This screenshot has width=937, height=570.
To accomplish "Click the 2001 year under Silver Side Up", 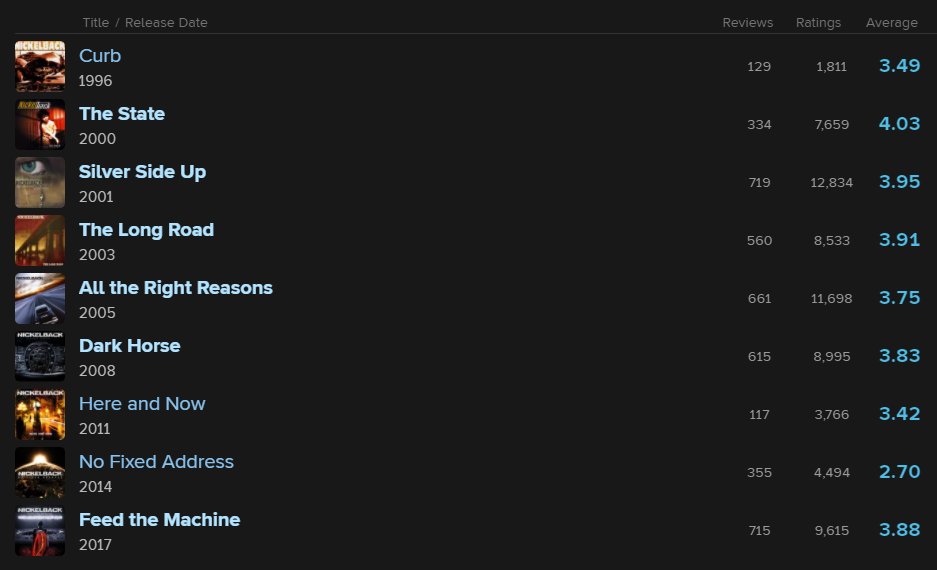I will click(96, 197).
